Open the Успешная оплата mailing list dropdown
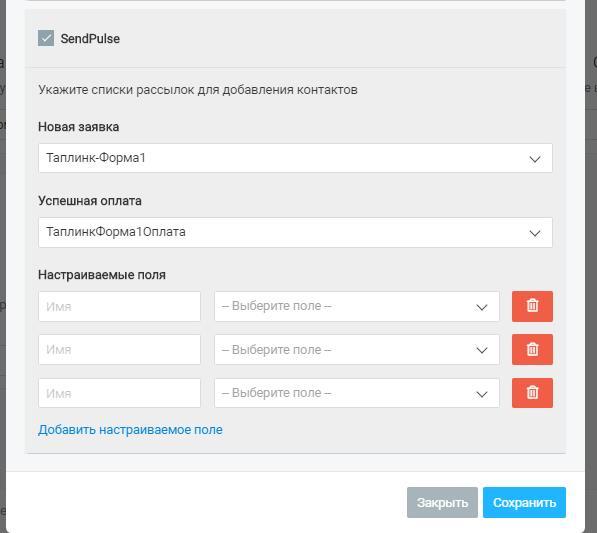This screenshot has height=533, width=597. click(295, 232)
